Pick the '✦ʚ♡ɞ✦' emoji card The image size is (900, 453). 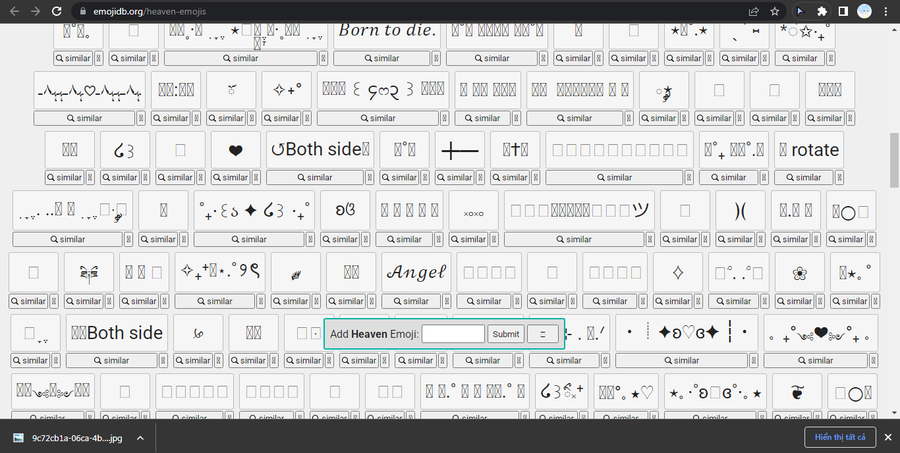tap(687, 332)
